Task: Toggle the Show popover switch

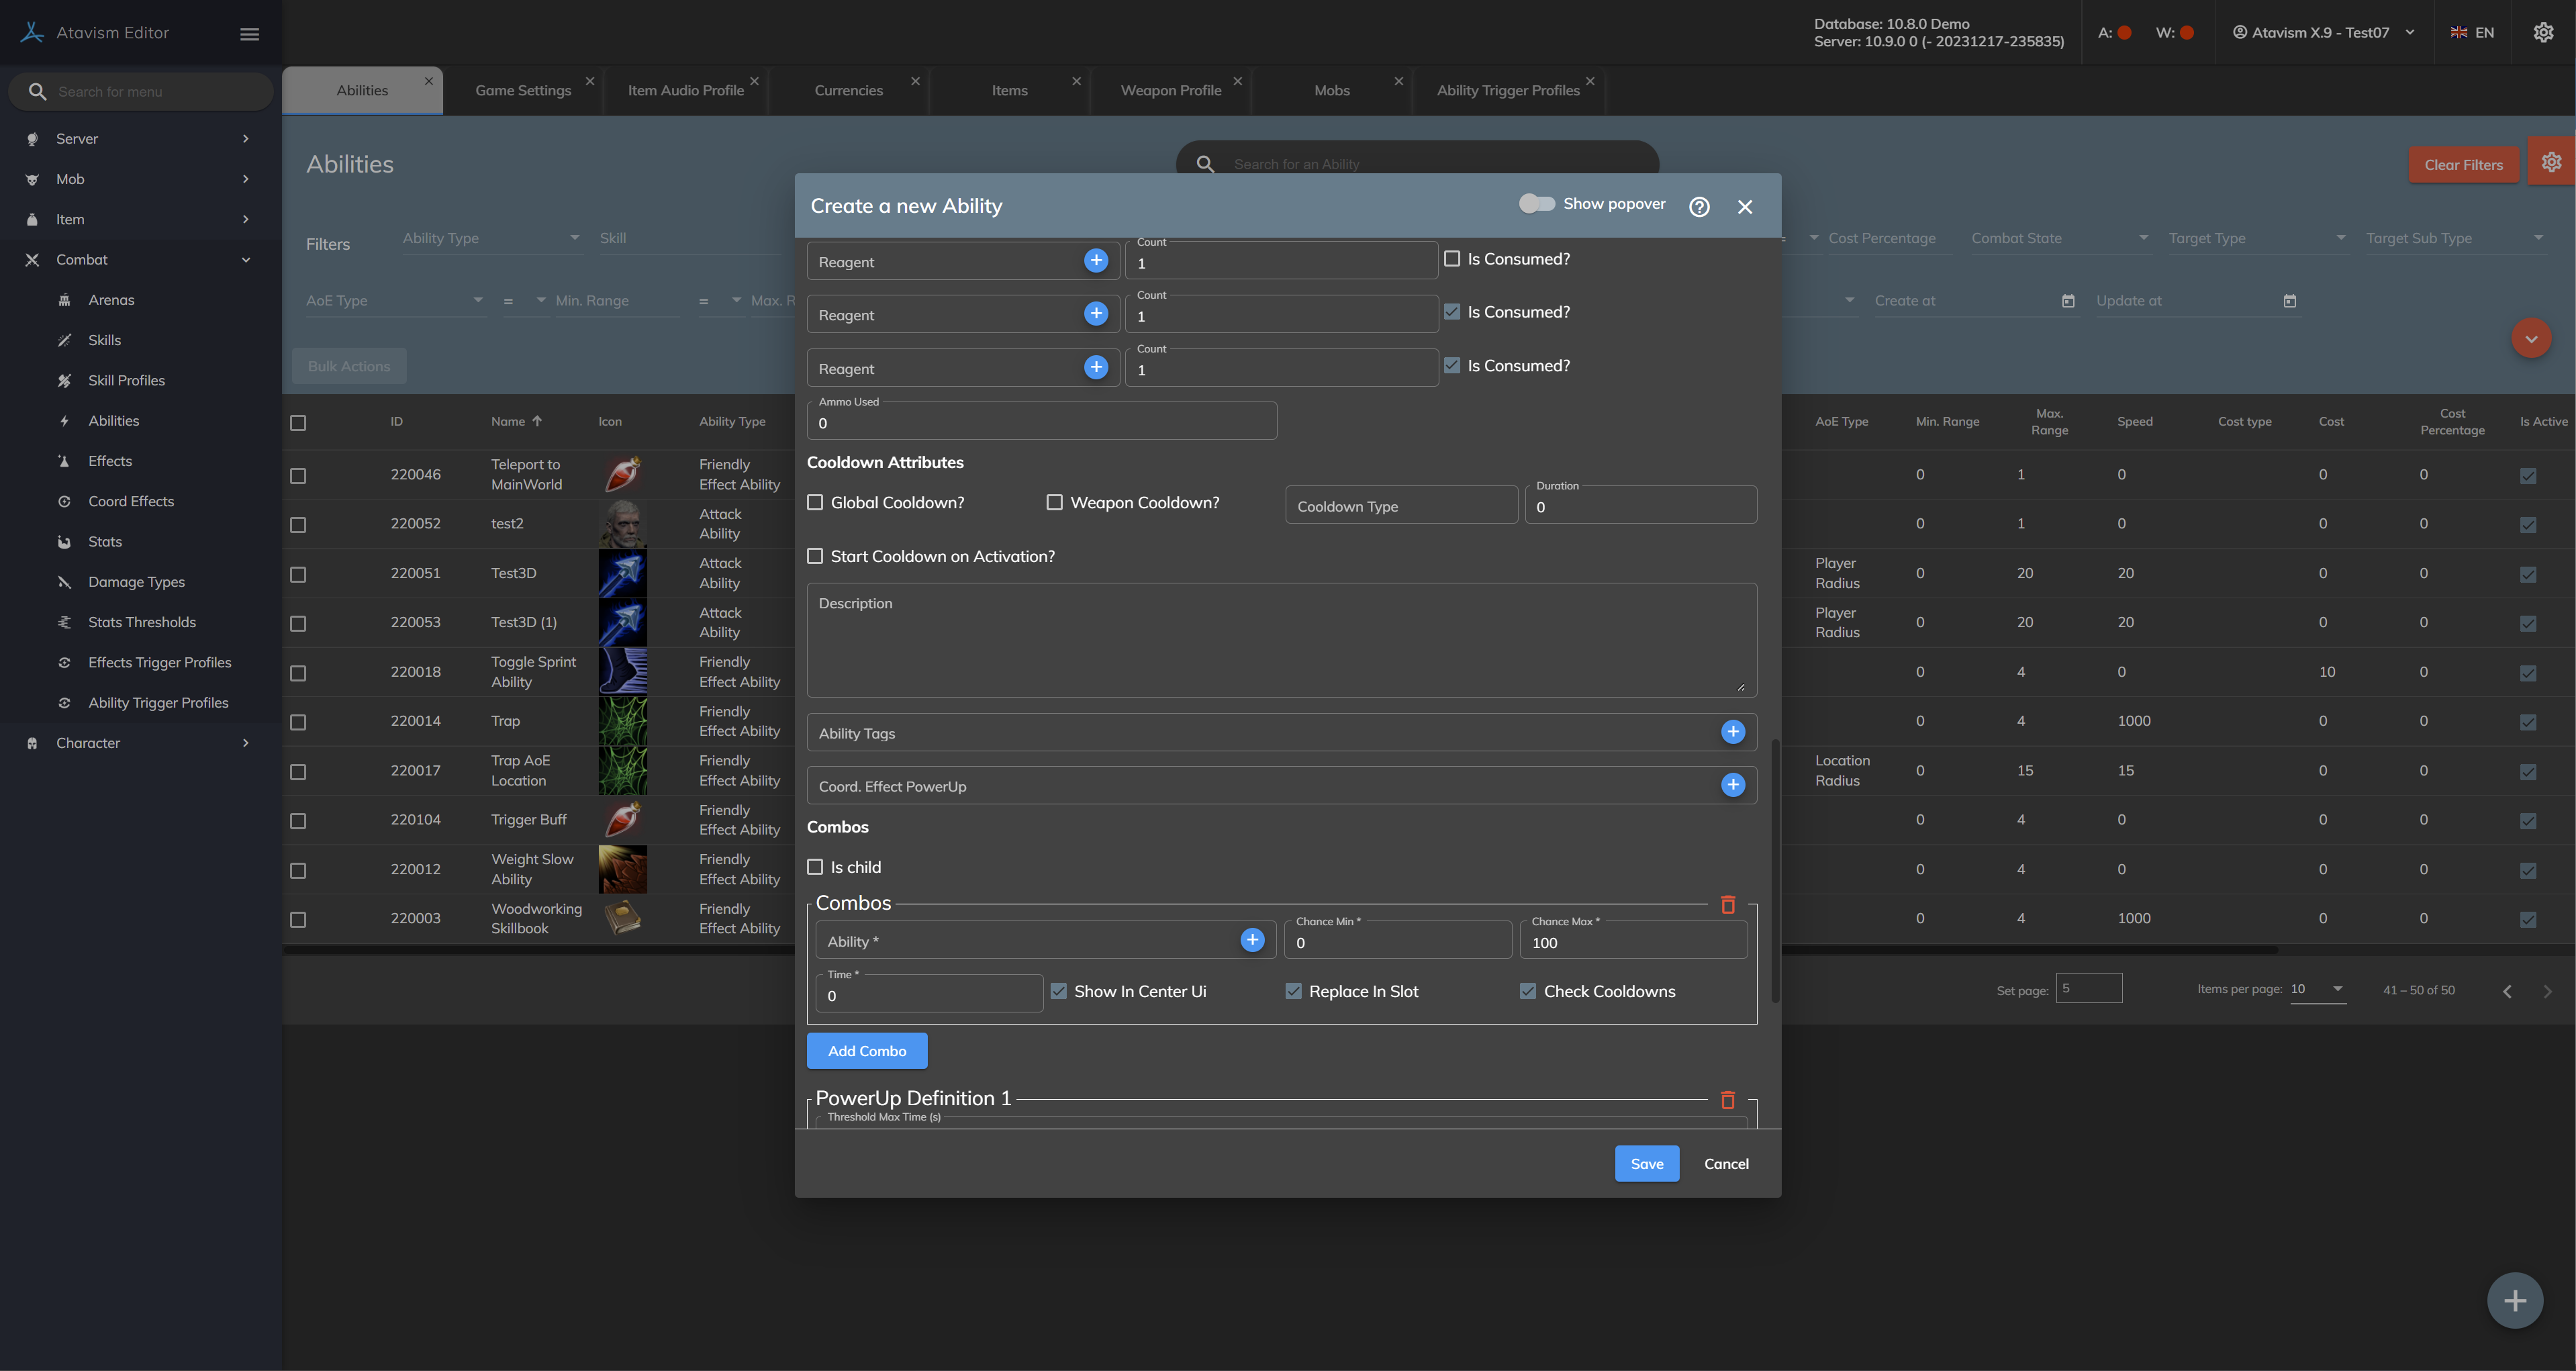Action: pos(1536,204)
